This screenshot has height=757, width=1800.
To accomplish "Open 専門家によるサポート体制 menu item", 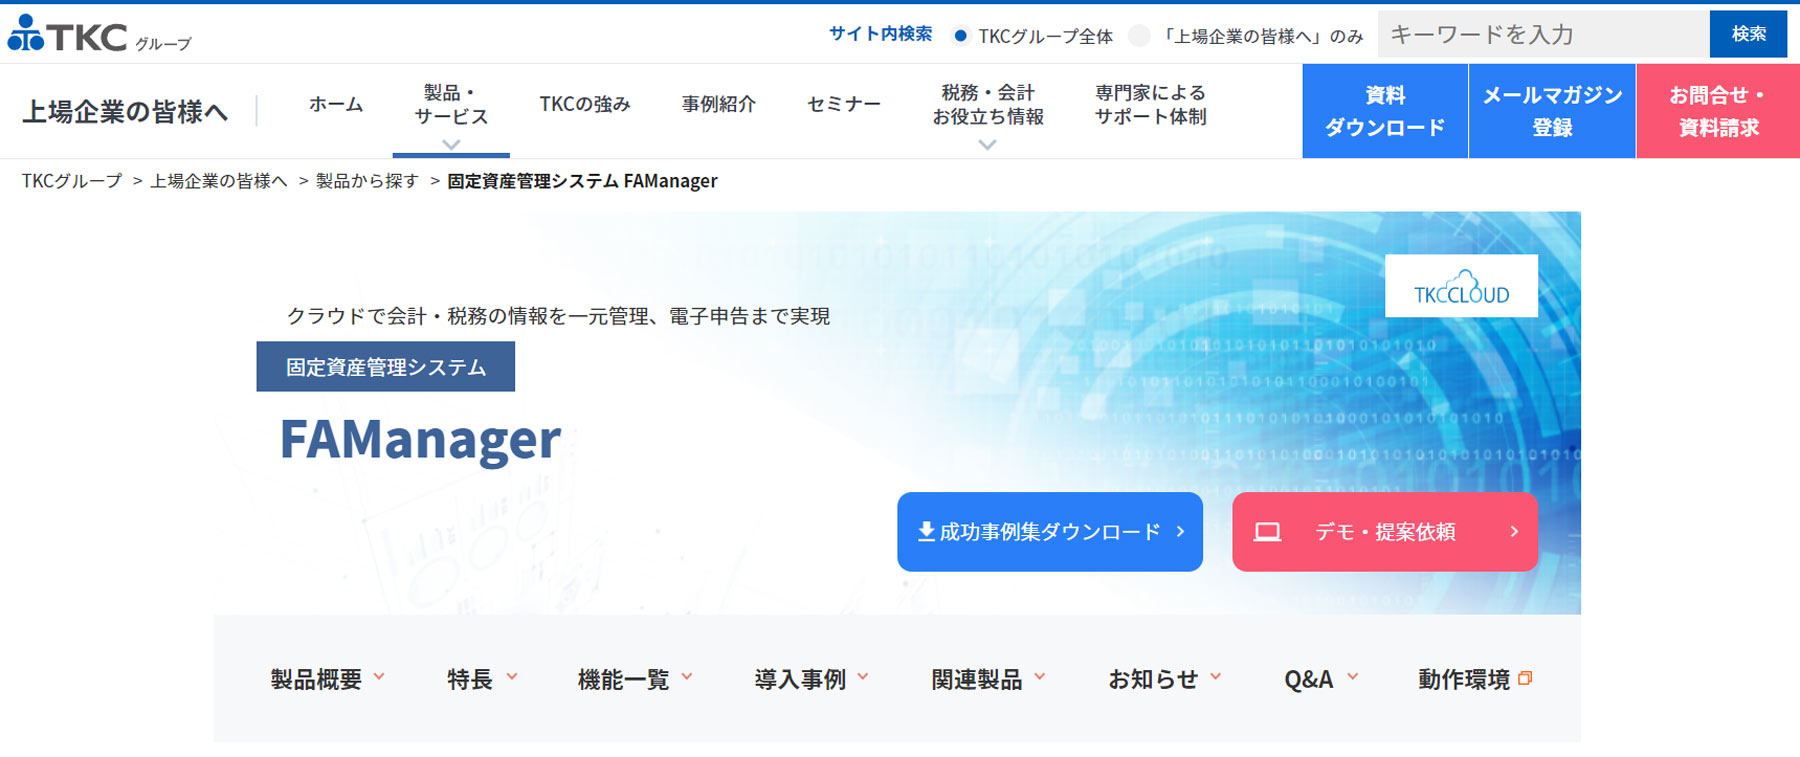I will tap(1151, 105).
